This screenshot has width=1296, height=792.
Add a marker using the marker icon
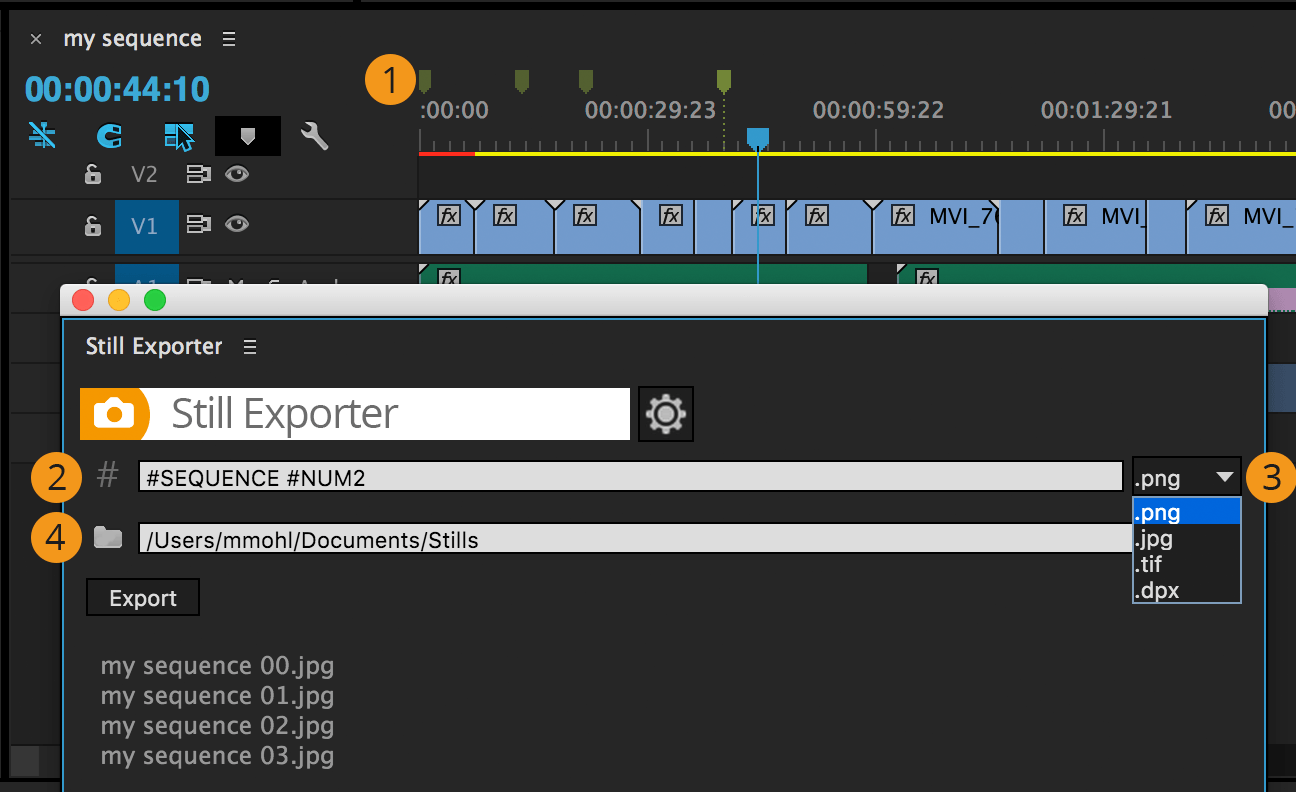click(247, 135)
